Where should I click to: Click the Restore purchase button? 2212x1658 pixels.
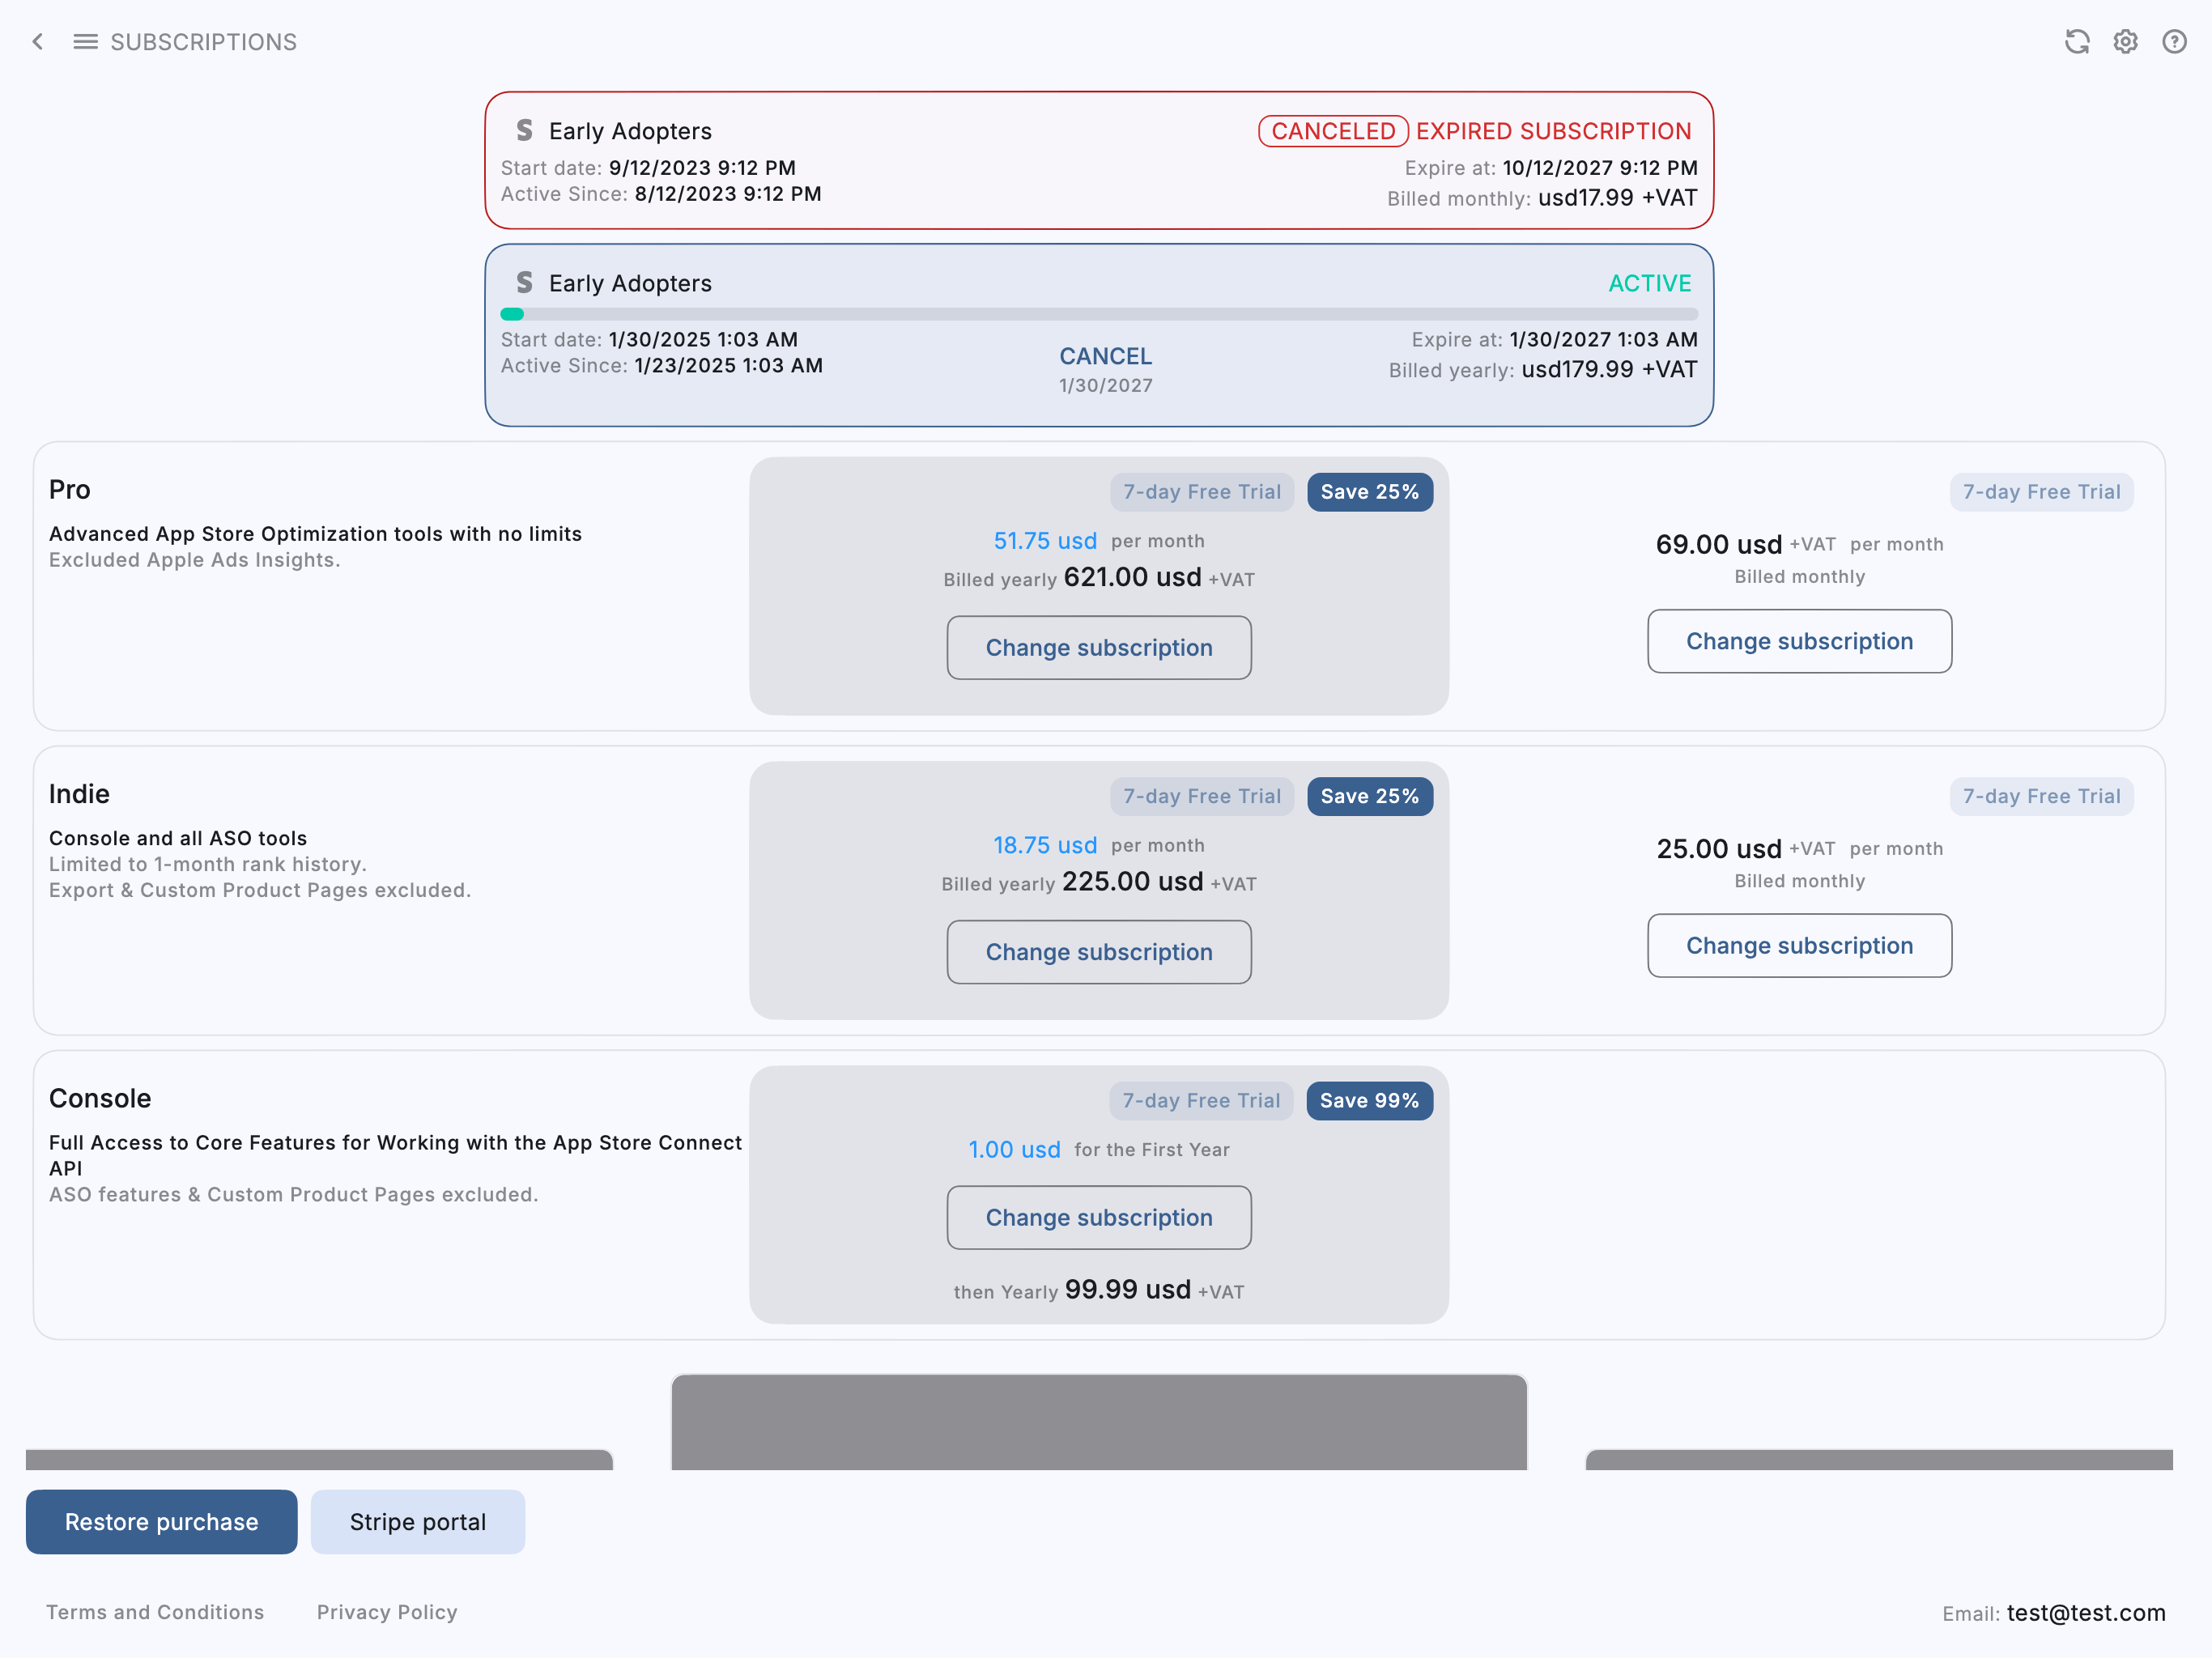(x=161, y=1522)
